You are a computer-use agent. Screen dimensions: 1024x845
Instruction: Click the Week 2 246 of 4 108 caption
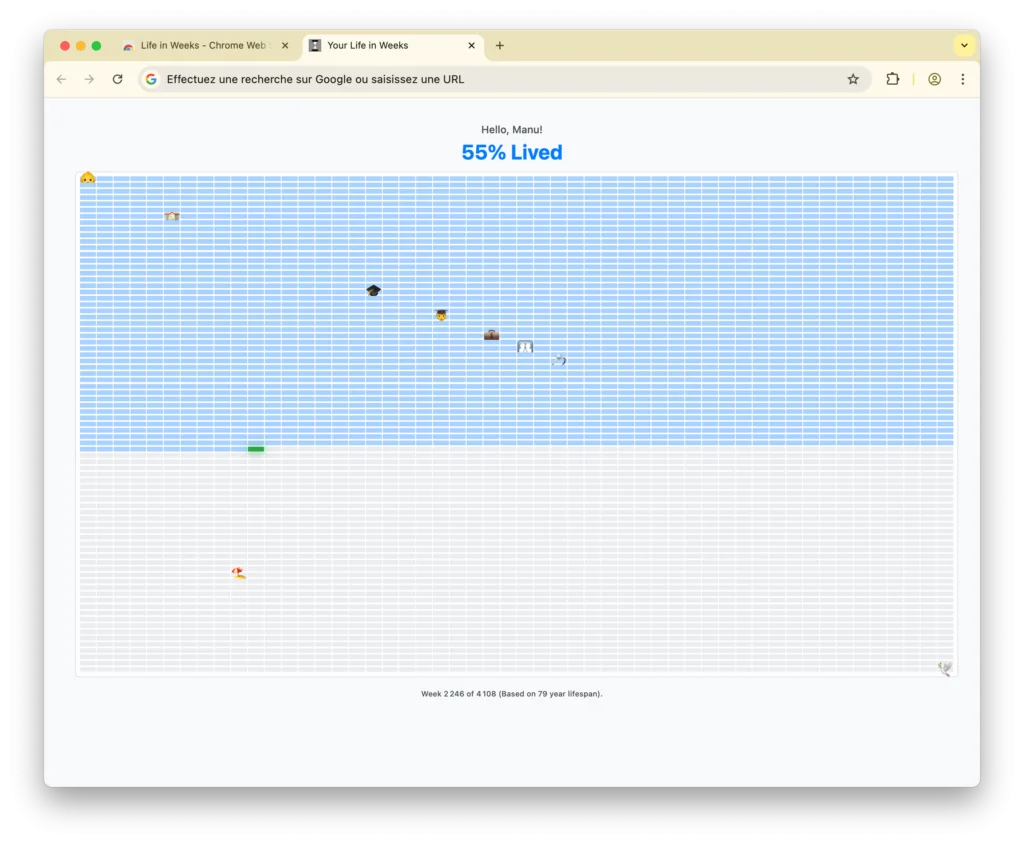[512, 694]
